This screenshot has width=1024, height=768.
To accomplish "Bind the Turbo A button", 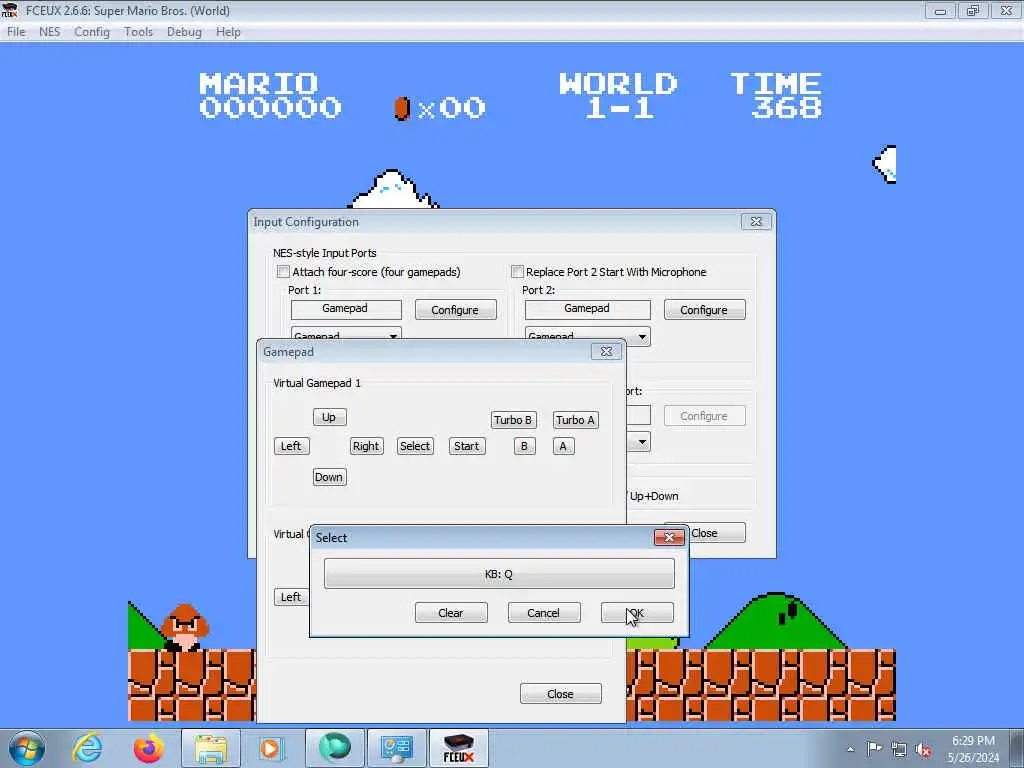I will tap(575, 420).
